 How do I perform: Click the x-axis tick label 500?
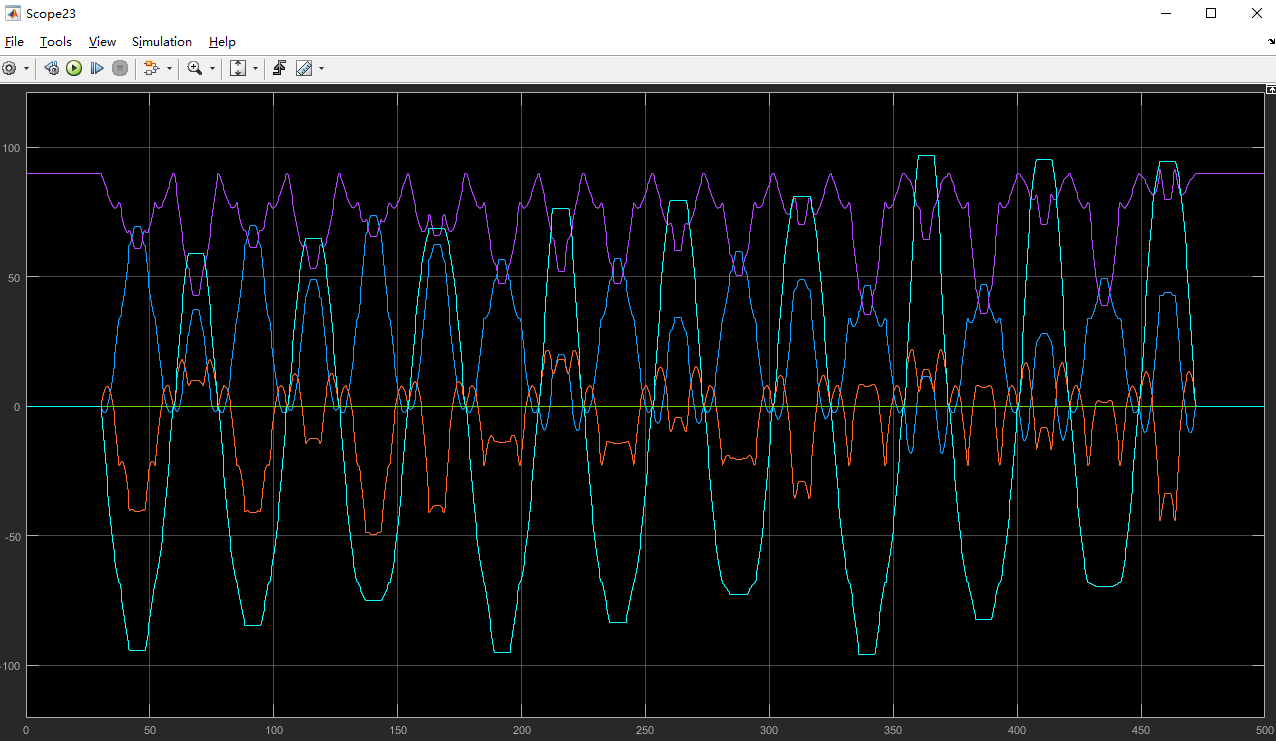[1264, 731]
